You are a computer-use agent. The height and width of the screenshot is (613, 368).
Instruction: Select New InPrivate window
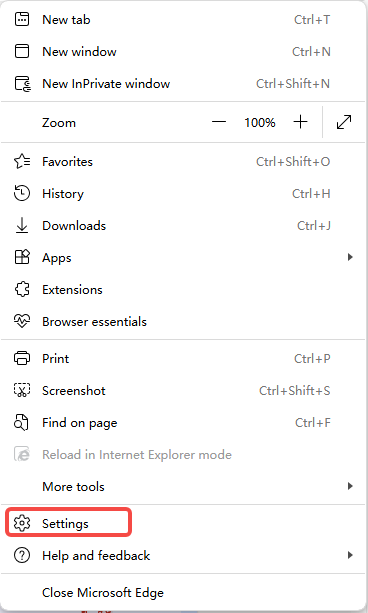click(x=184, y=84)
